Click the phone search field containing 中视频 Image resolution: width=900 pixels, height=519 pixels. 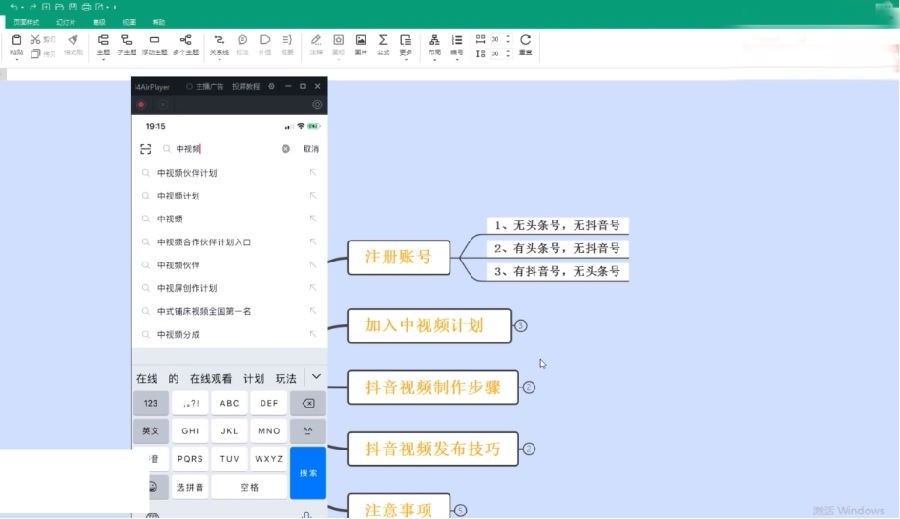(227, 149)
